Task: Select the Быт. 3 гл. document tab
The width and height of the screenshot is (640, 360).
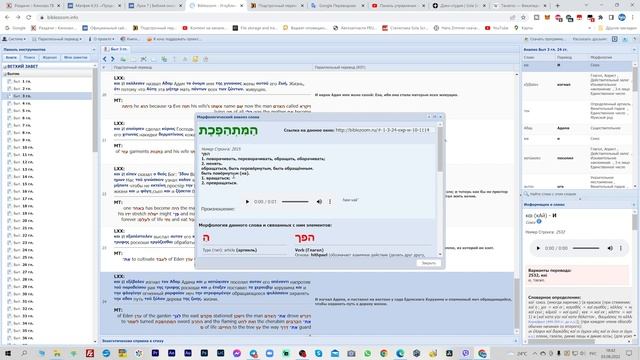Action: click(x=116, y=49)
